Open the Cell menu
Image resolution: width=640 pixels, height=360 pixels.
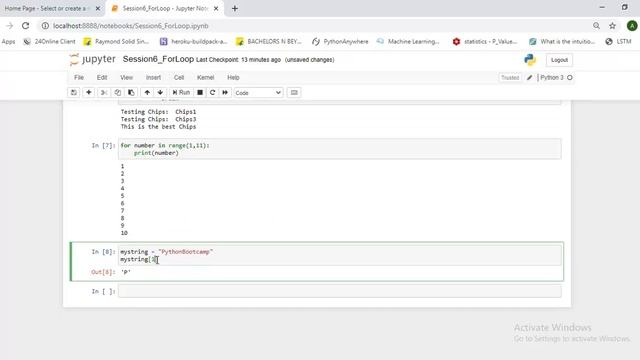tap(179, 78)
